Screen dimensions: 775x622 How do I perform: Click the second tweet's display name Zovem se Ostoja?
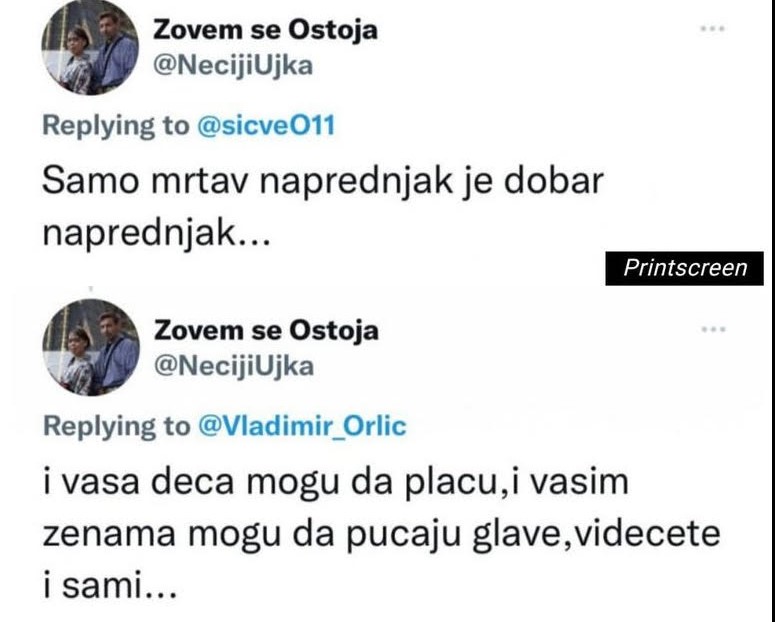point(265,329)
